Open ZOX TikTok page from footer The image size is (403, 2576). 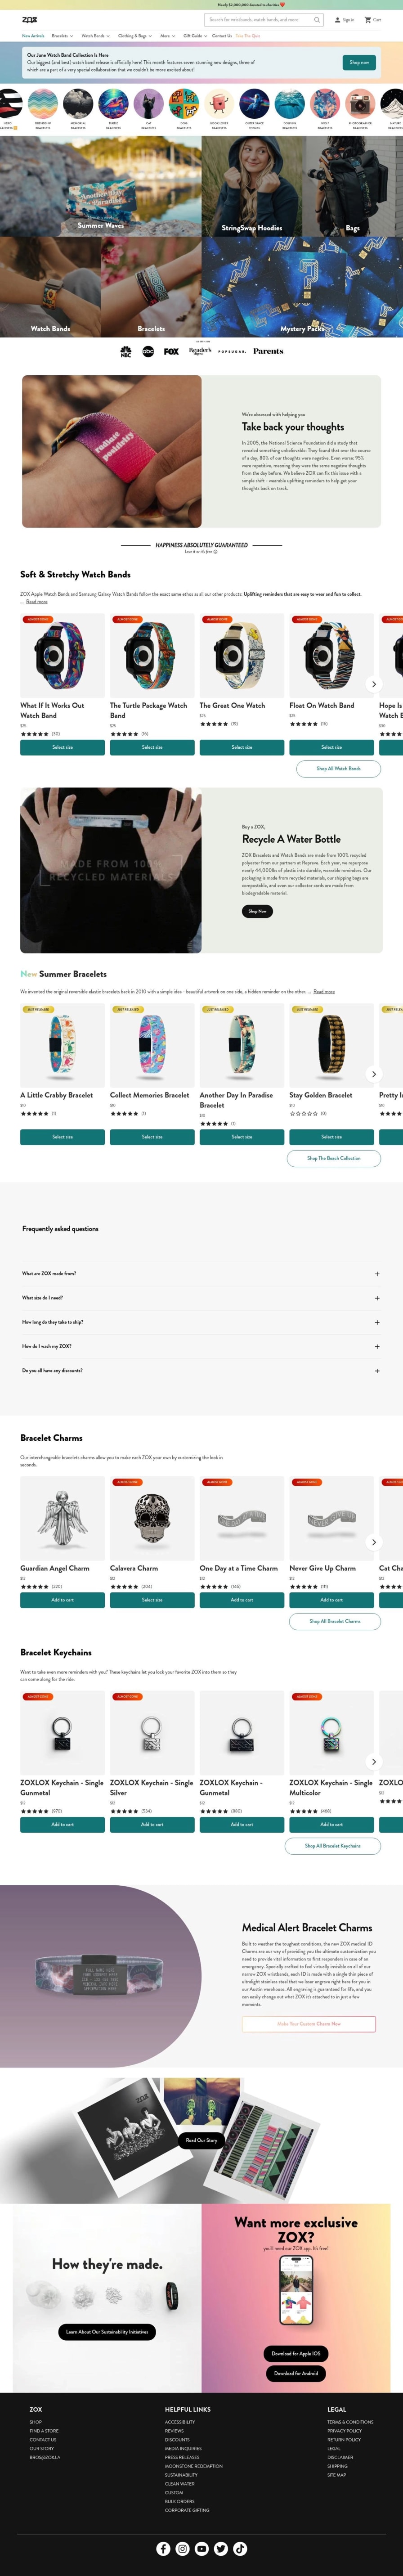pos(240,2548)
